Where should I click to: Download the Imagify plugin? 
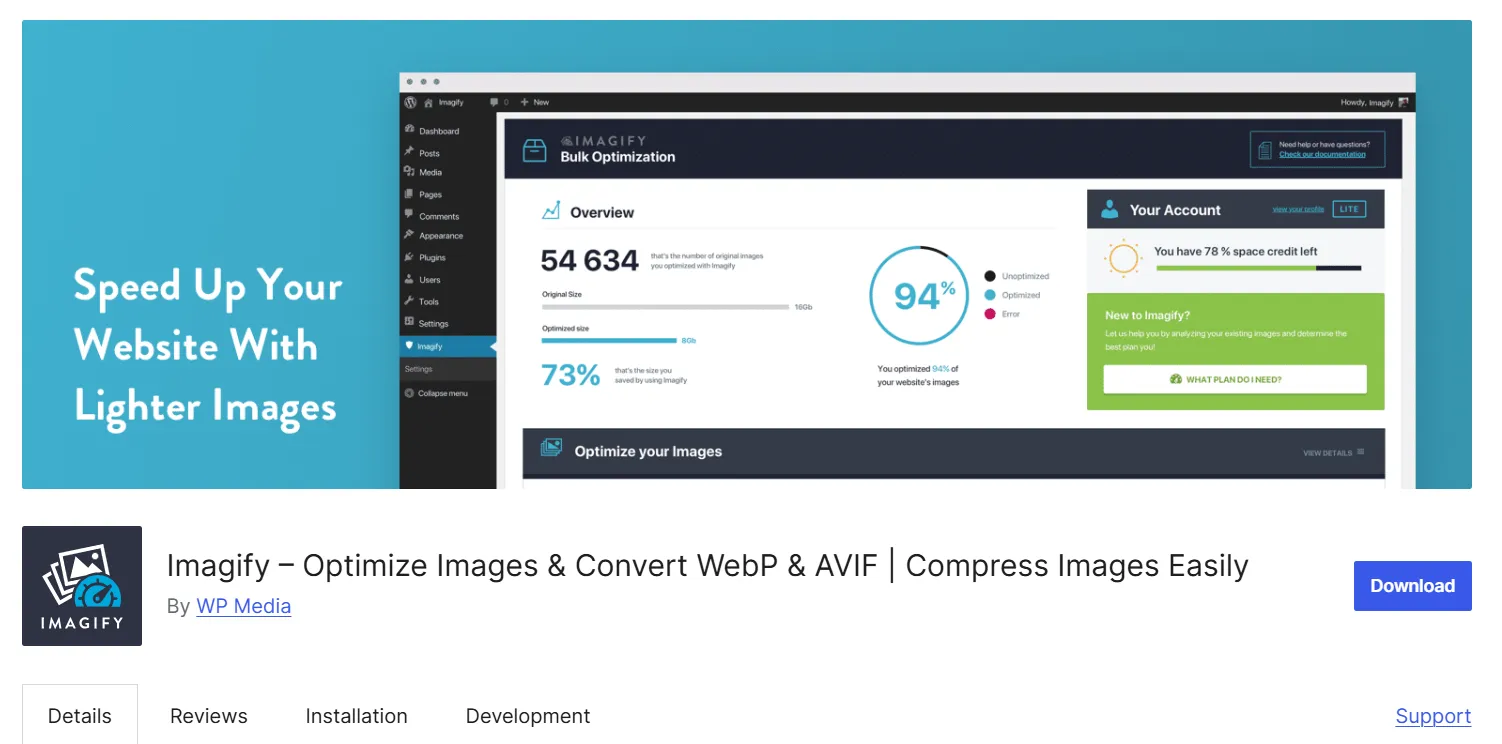pos(1413,586)
